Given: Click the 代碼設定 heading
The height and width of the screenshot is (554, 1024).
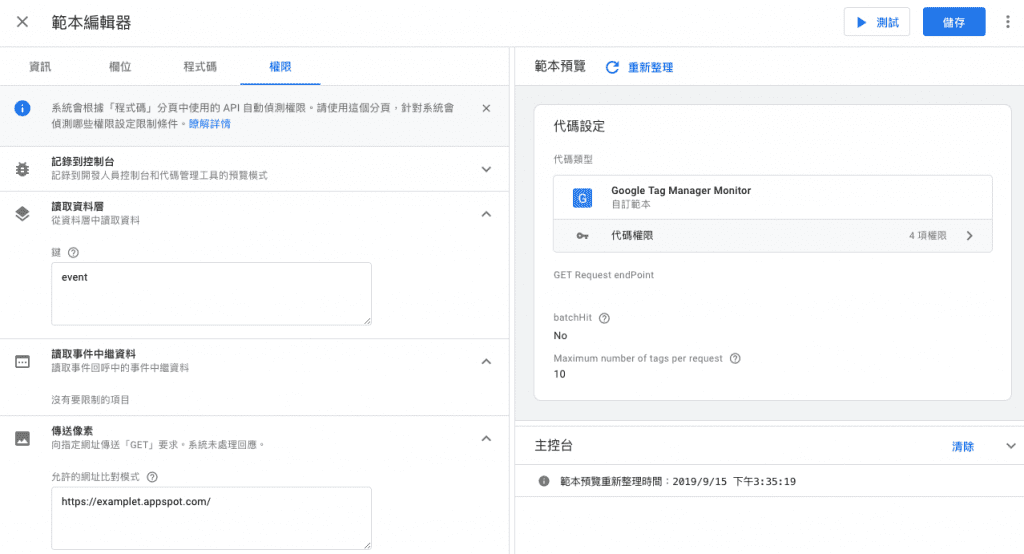Looking at the screenshot, I should 579,127.
